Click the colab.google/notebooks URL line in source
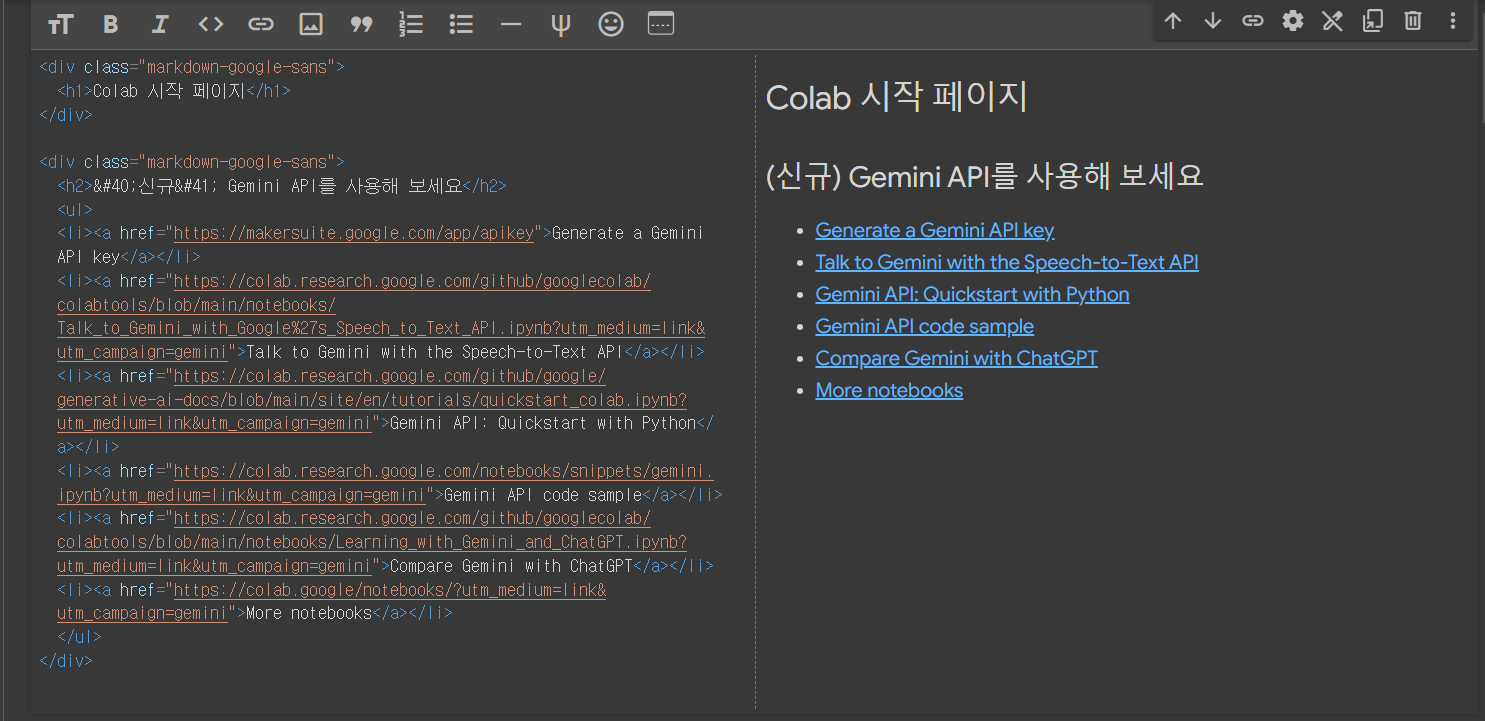Image resolution: width=1485 pixels, height=721 pixels. [x=390, y=590]
